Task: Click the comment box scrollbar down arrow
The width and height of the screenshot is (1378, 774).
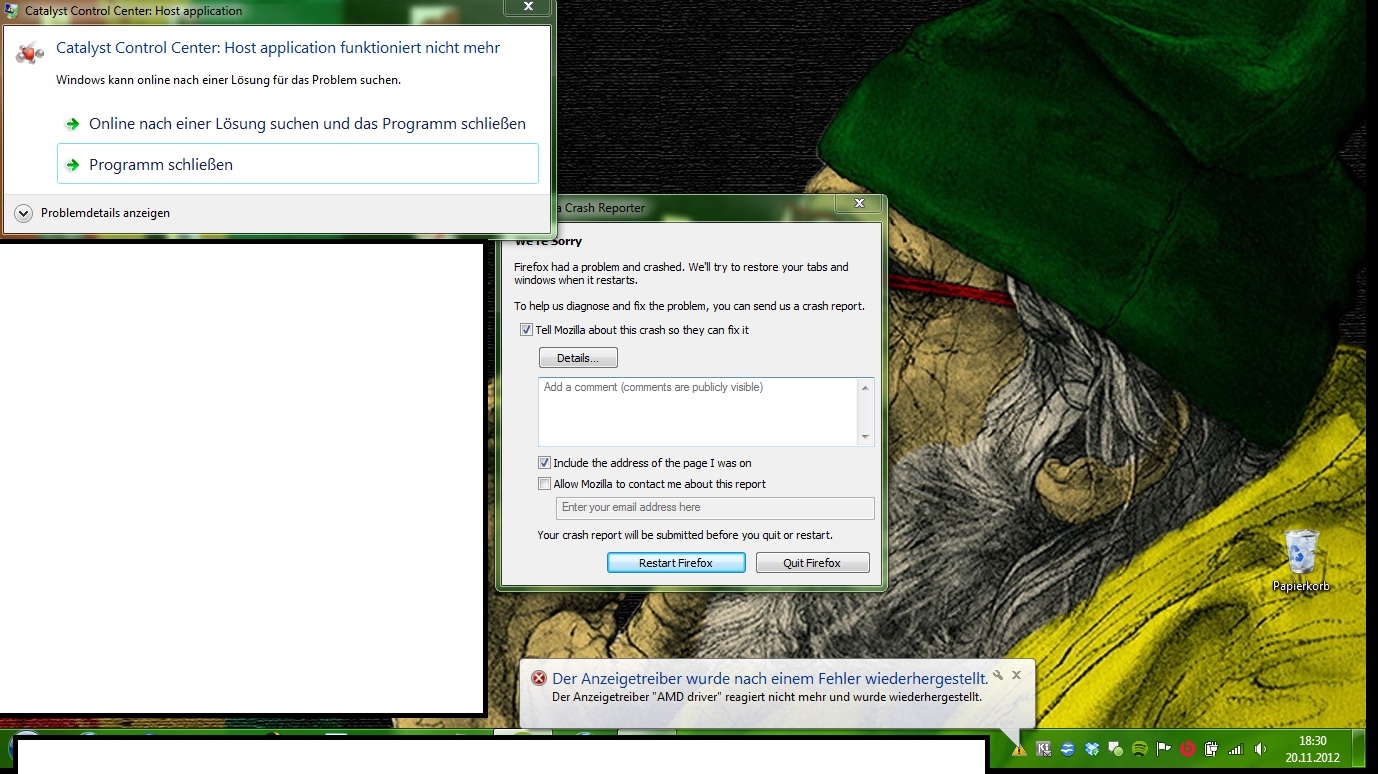Action: coord(866,437)
